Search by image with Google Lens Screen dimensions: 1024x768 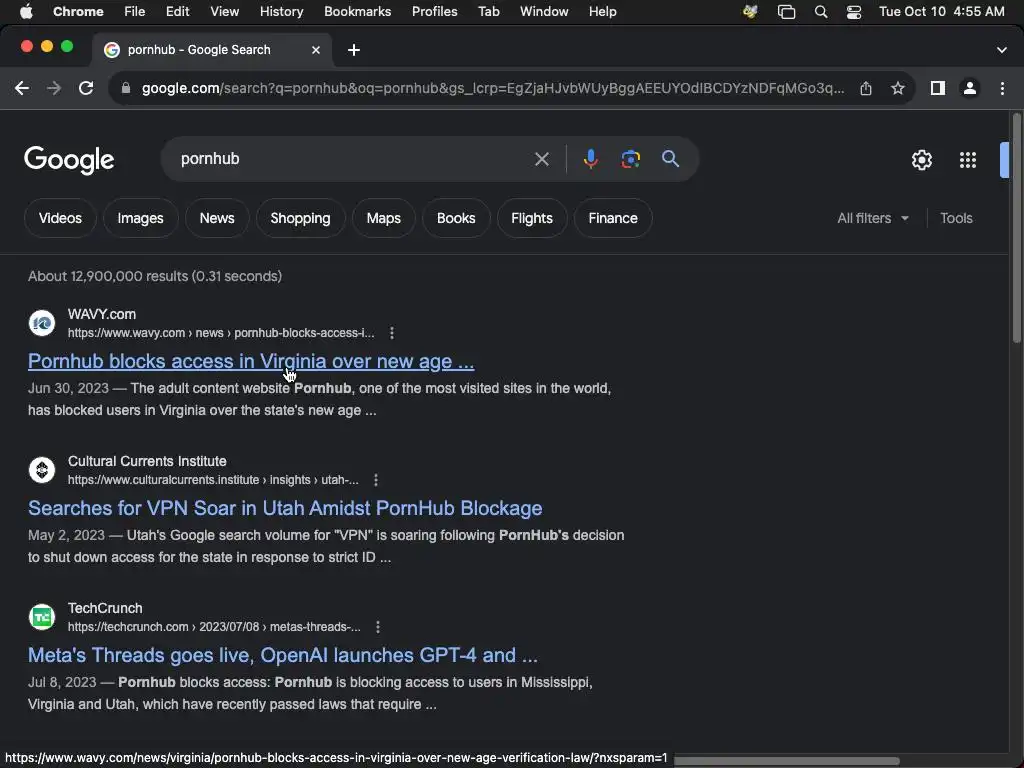coord(630,159)
